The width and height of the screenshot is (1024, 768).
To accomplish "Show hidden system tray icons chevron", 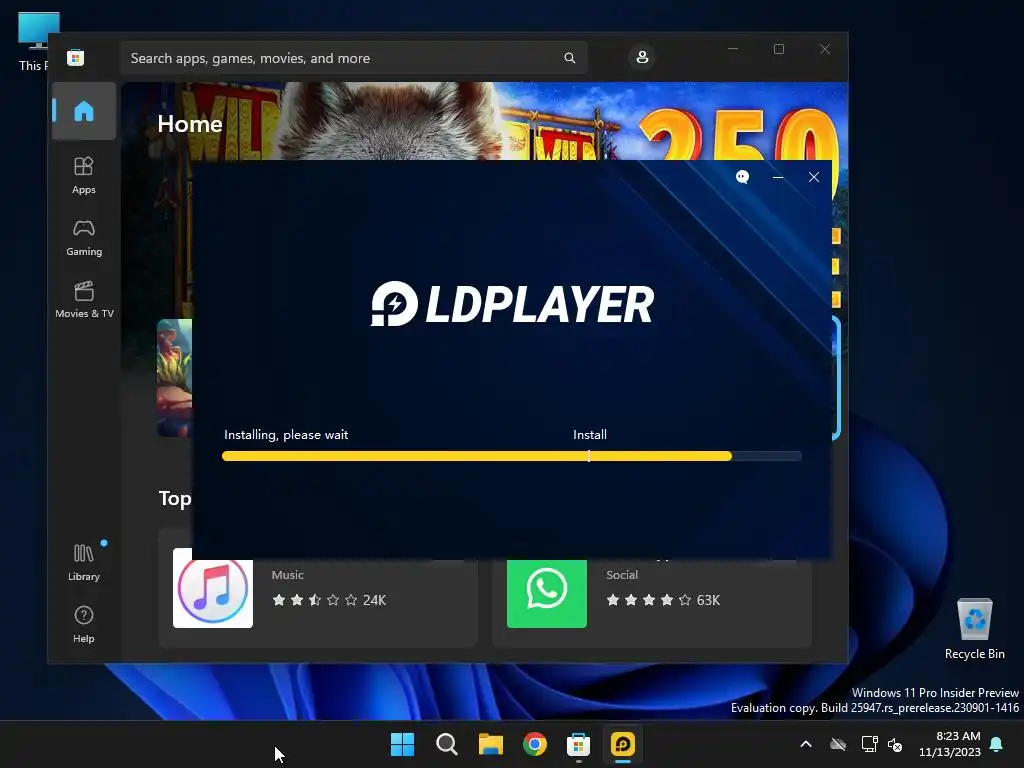I will click(806, 744).
